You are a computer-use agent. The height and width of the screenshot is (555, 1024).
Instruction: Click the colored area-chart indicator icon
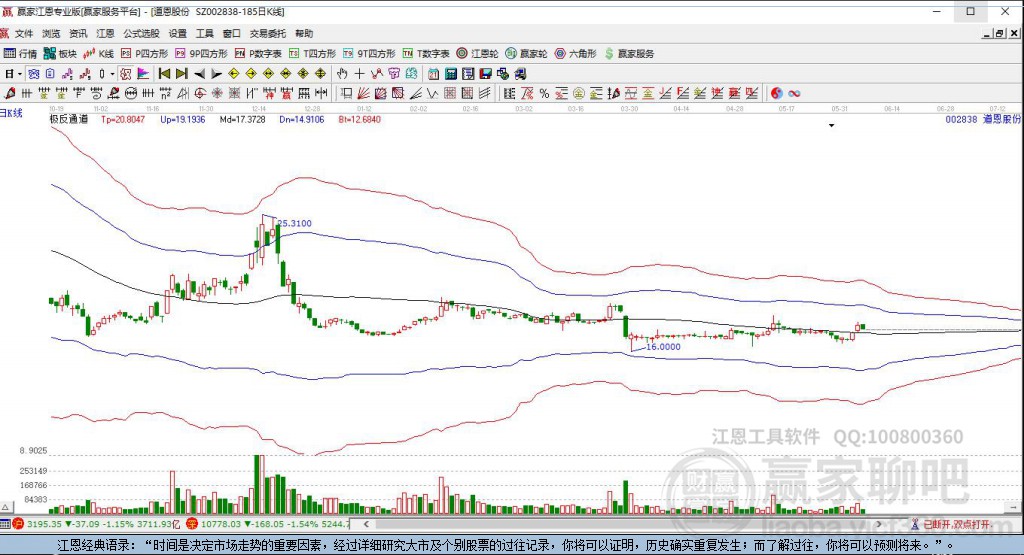[x=143, y=74]
